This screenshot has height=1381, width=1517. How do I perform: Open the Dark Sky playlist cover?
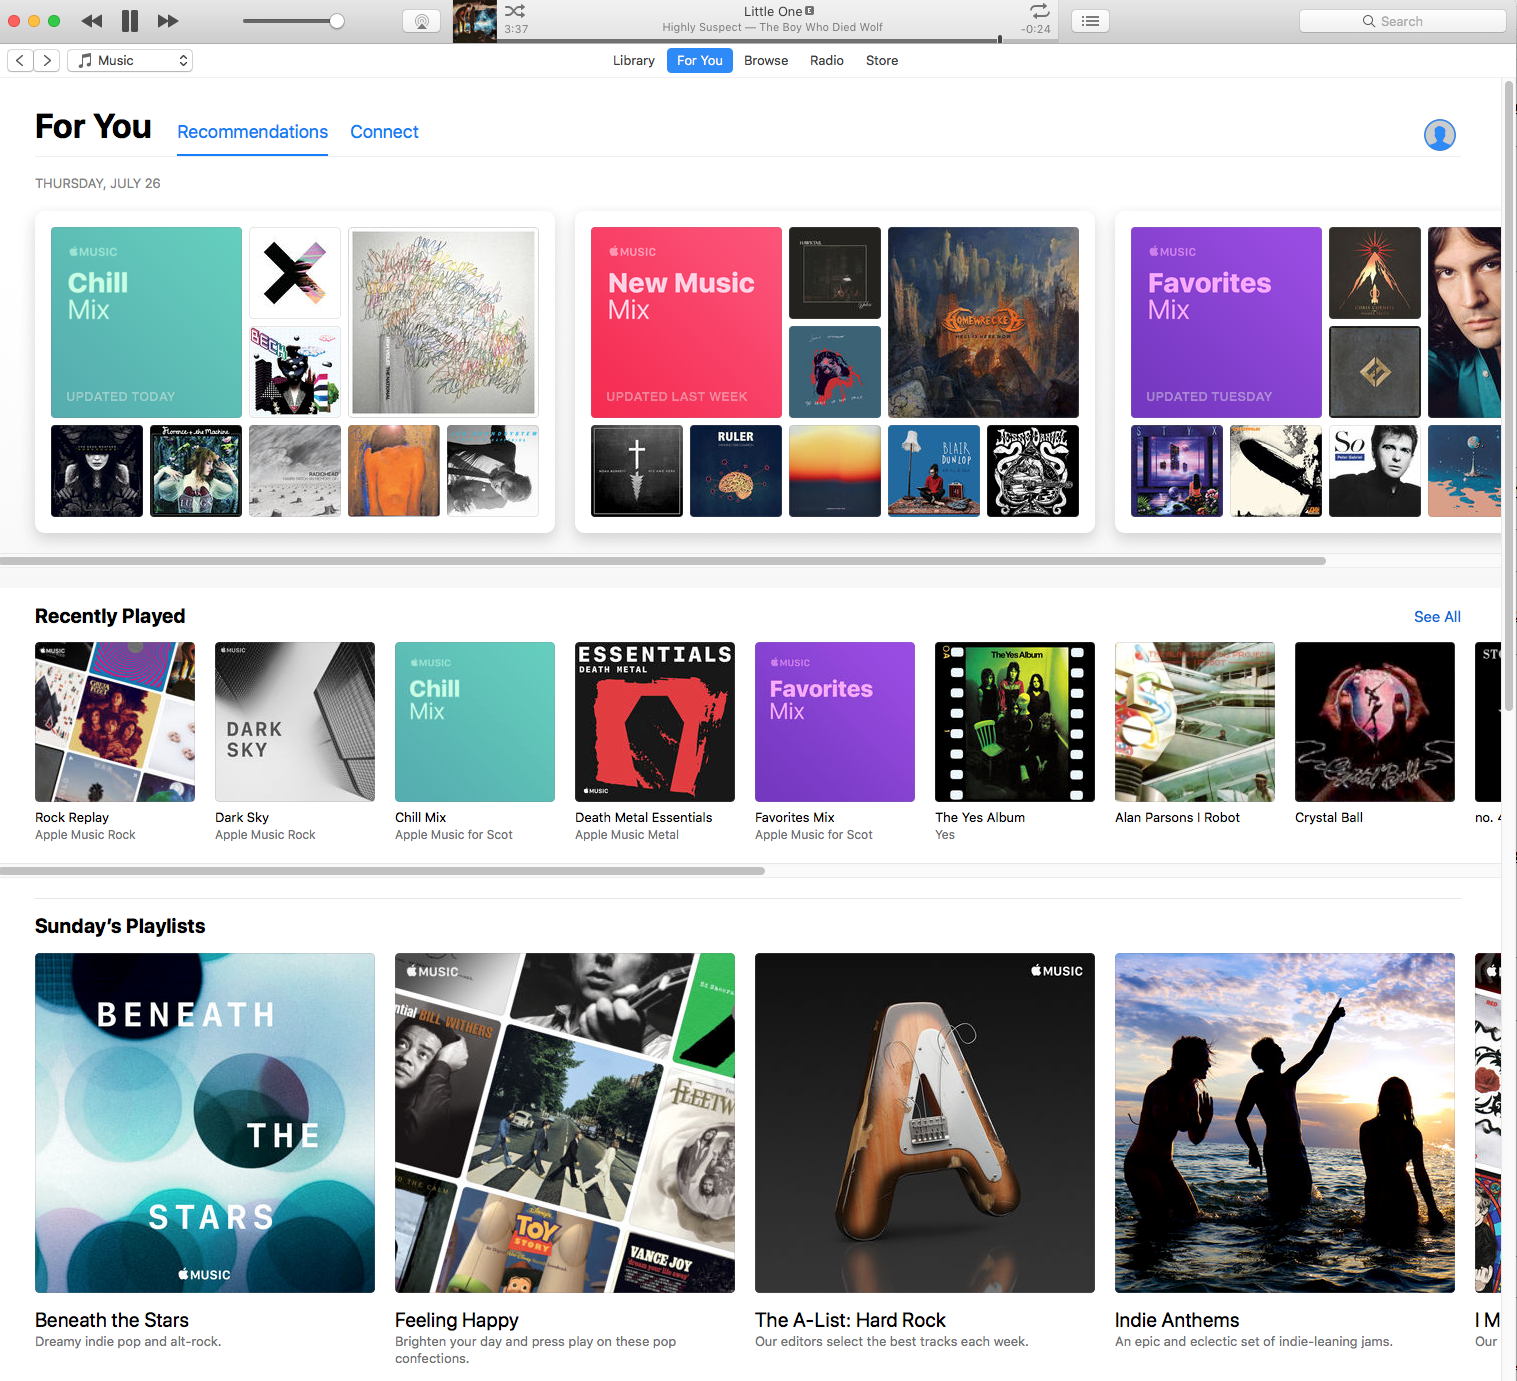point(295,722)
